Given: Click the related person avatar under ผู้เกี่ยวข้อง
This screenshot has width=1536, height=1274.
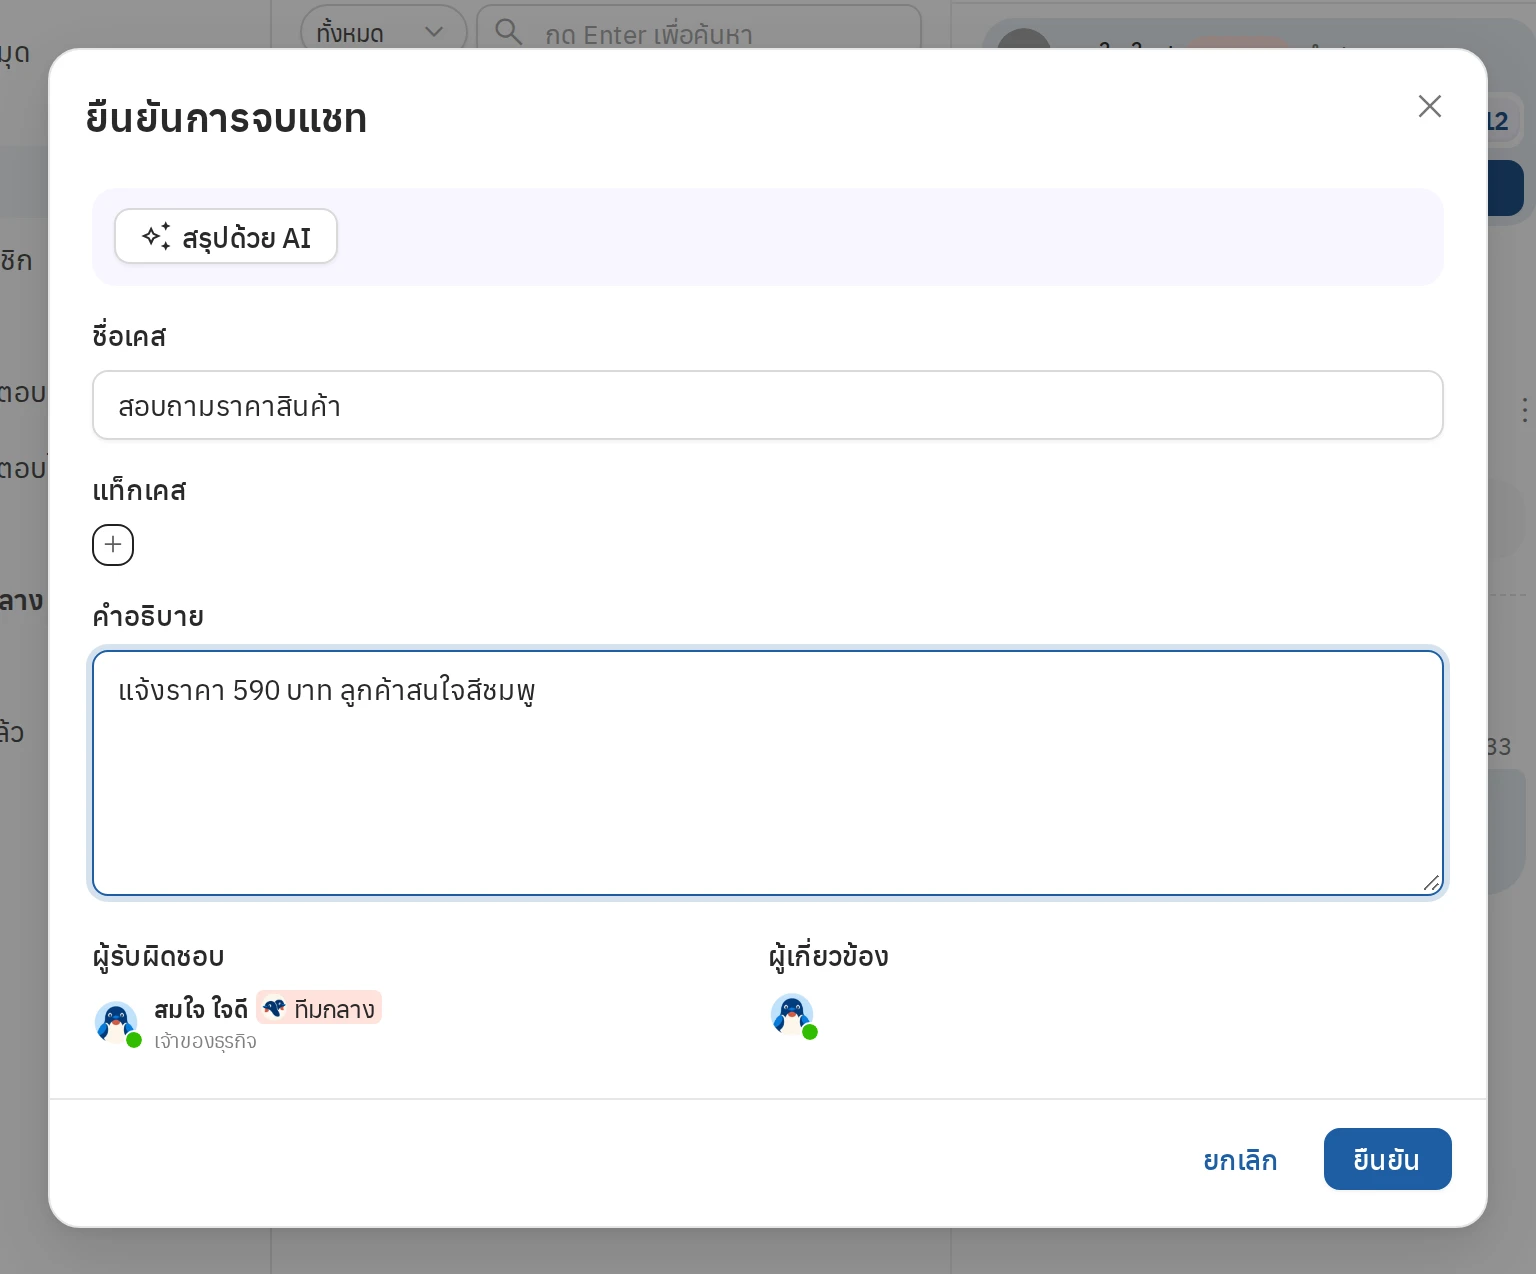Looking at the screenshot, I should coord(793,1016).
